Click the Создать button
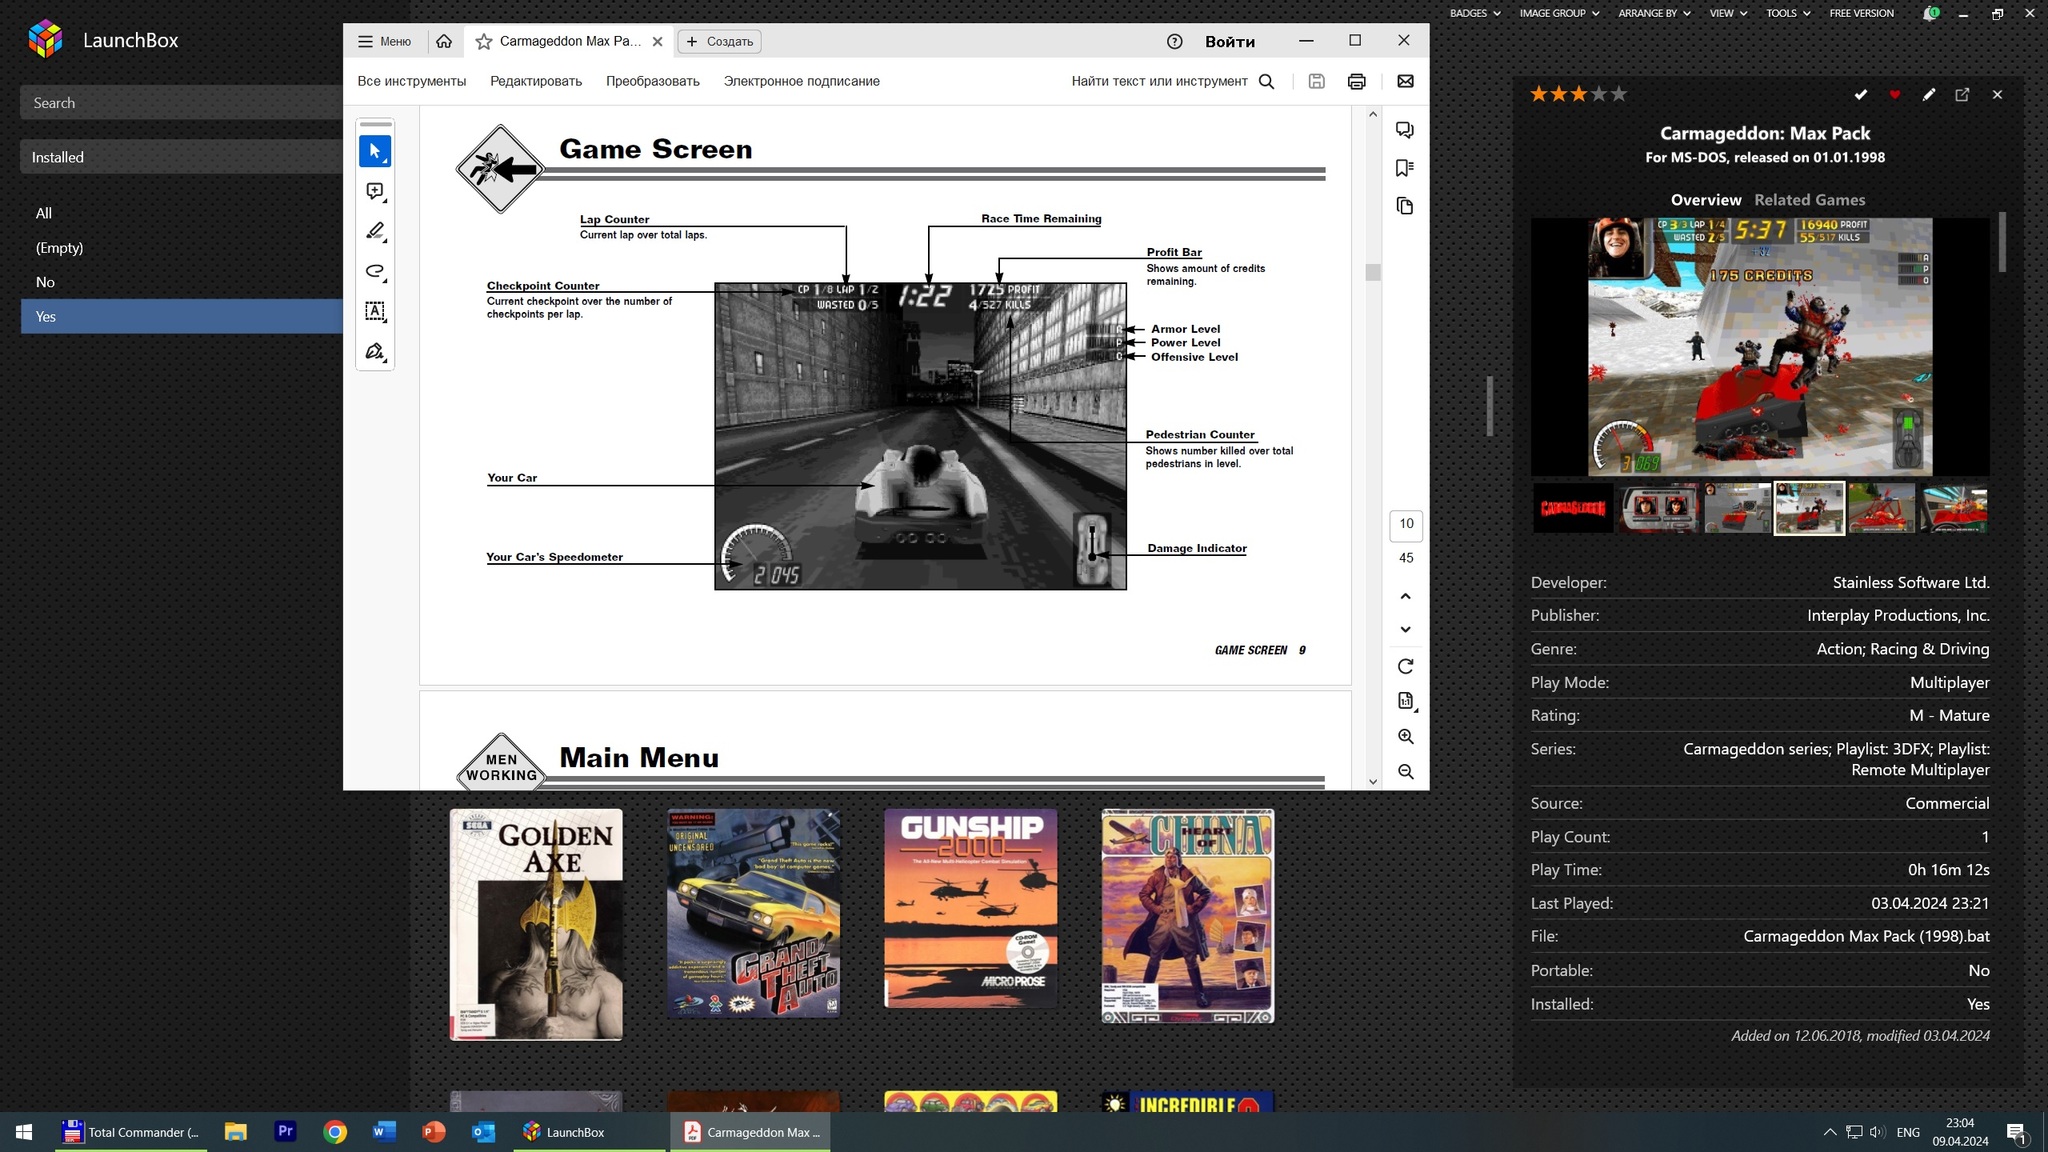 pos(719,41)
